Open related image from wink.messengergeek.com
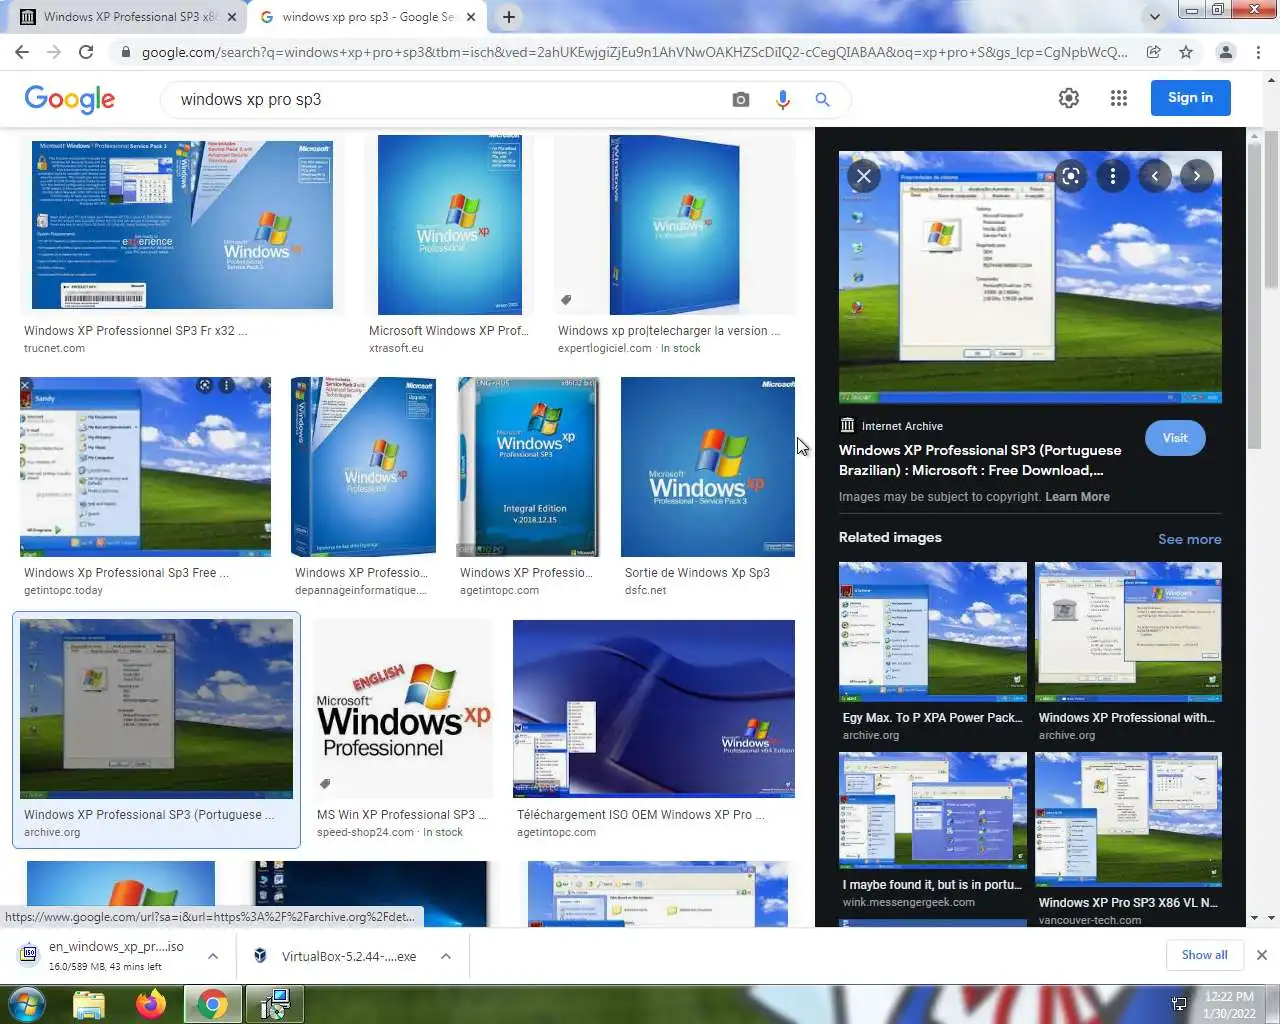Screen dimensions: 1280x1024 pyautogui.click(x=933, y=810)
